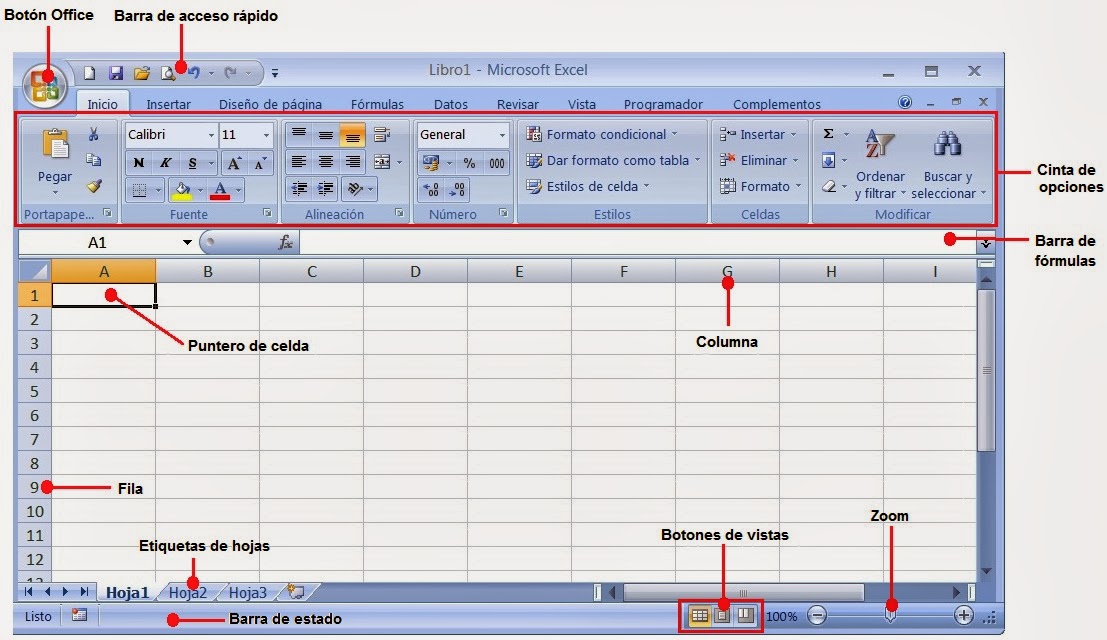Insert a new worksheet using the sheet icon
The width and height of the screenshot is (1107, 640).
(x=295, y=591)
